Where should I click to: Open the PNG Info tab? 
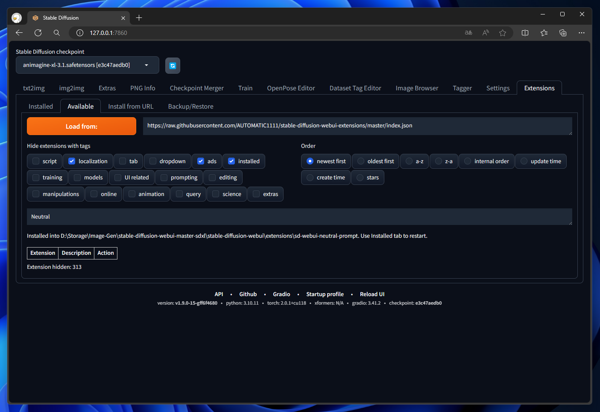click(142, 88)
